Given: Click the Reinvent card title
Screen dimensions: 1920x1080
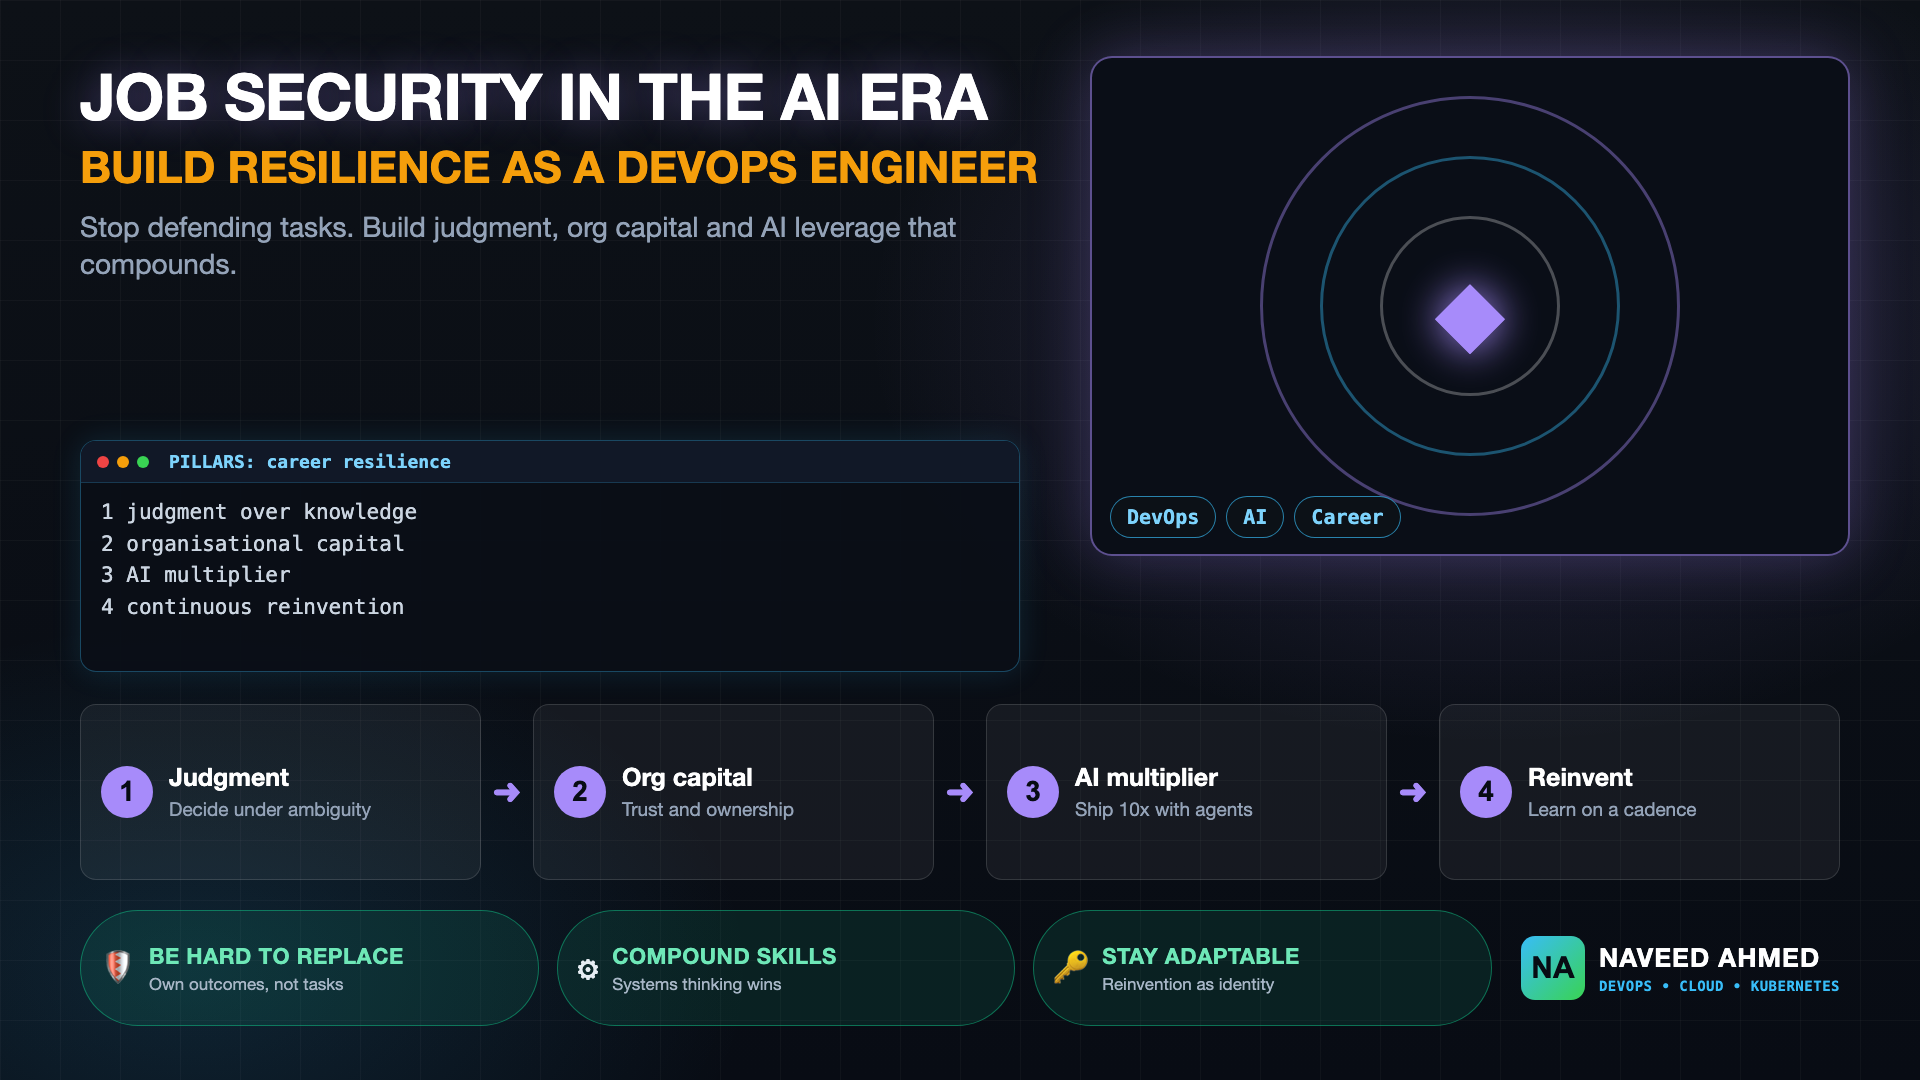Looking at the screenshot, I should pos(1580,778).
